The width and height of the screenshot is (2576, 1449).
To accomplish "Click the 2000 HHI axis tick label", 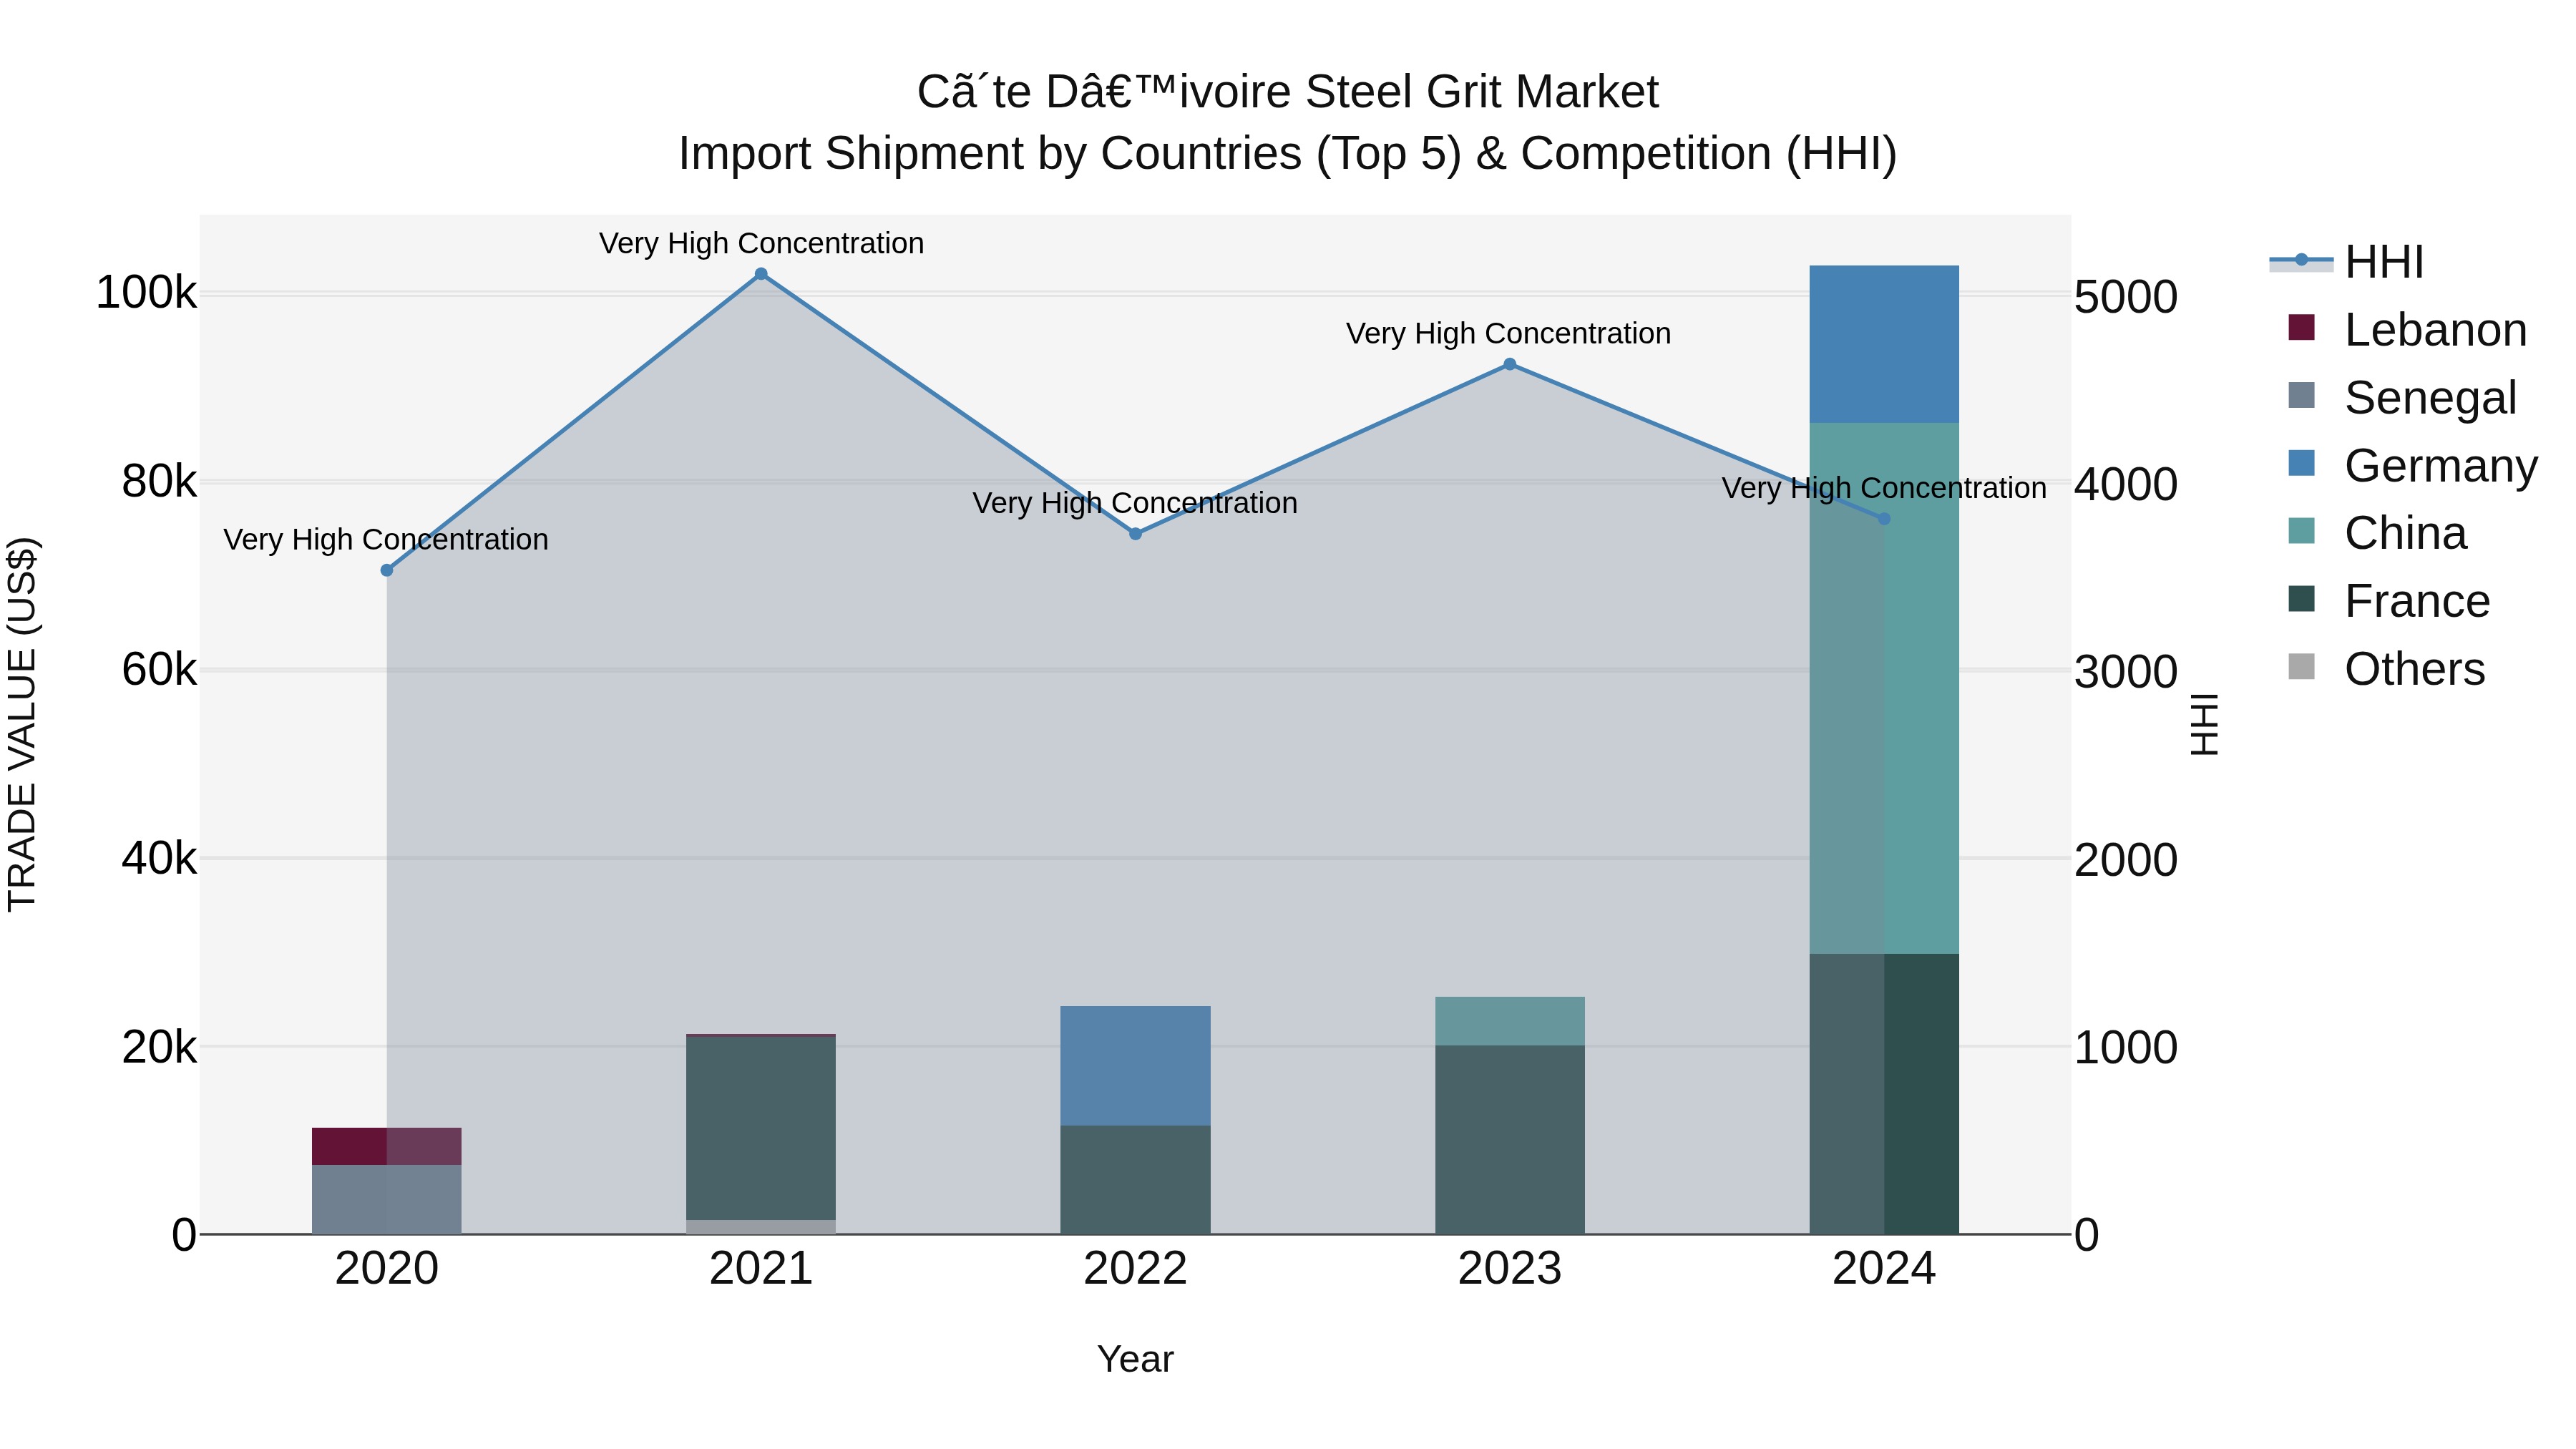I will tap(2126, 860).
